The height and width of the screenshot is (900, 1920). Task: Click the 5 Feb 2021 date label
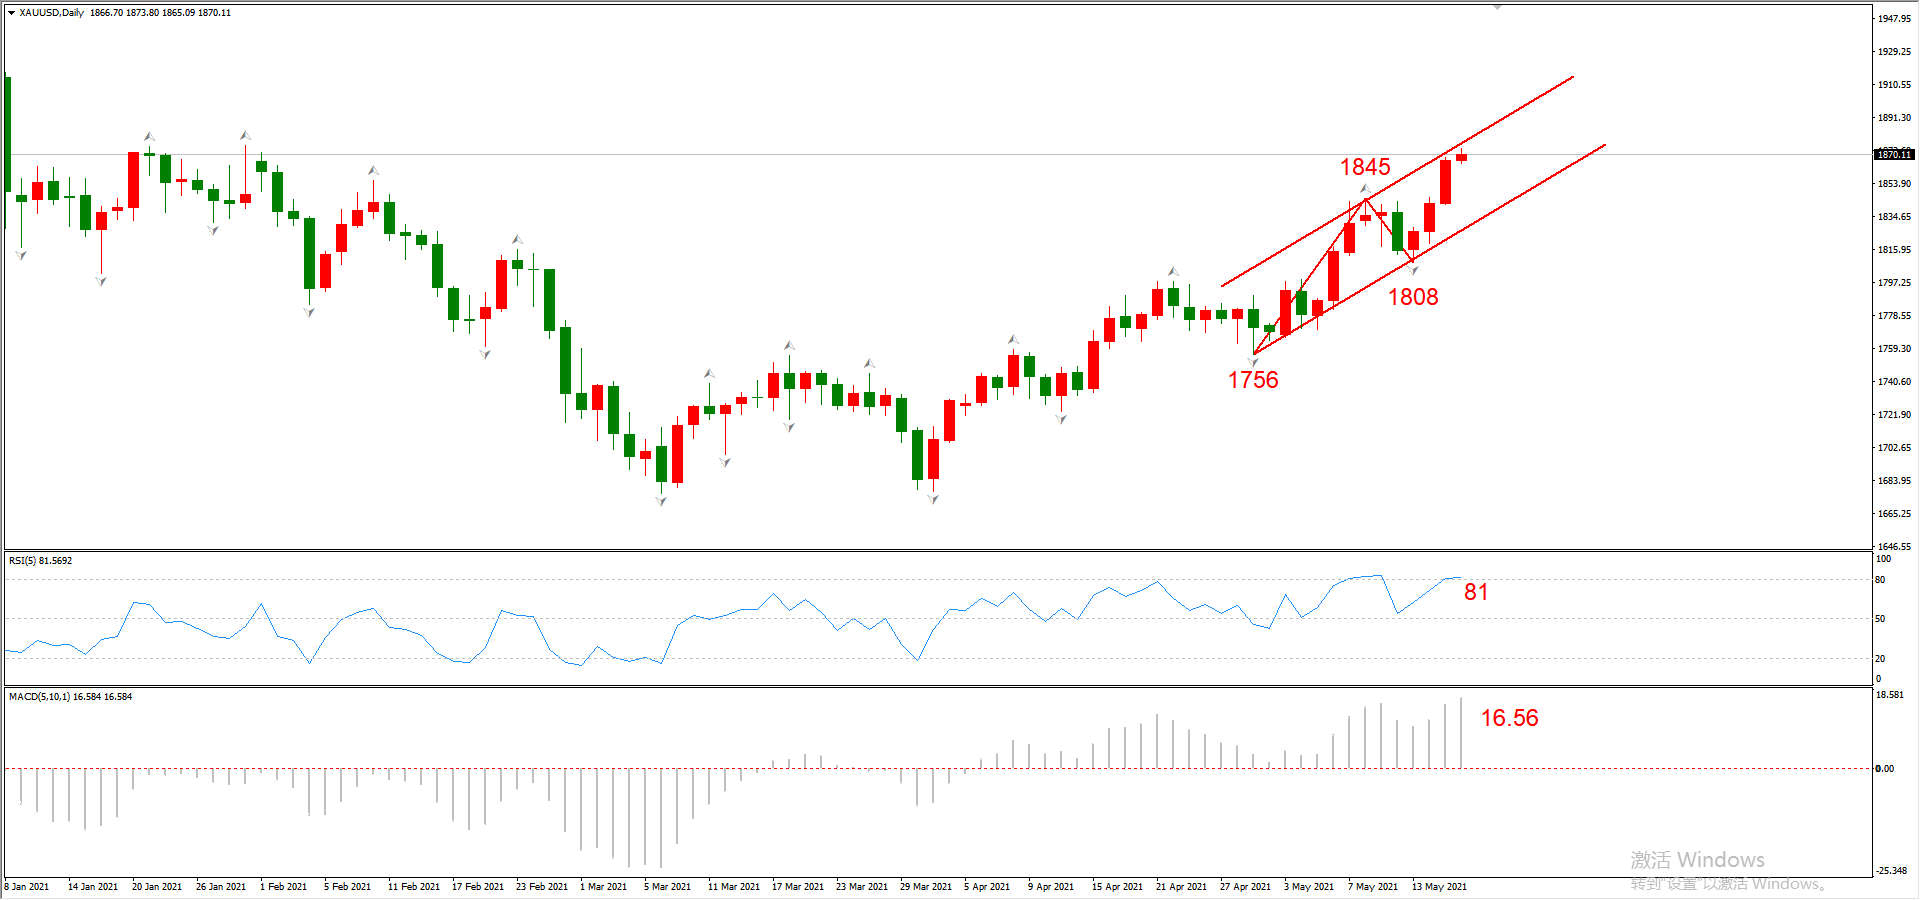(348, 887)
